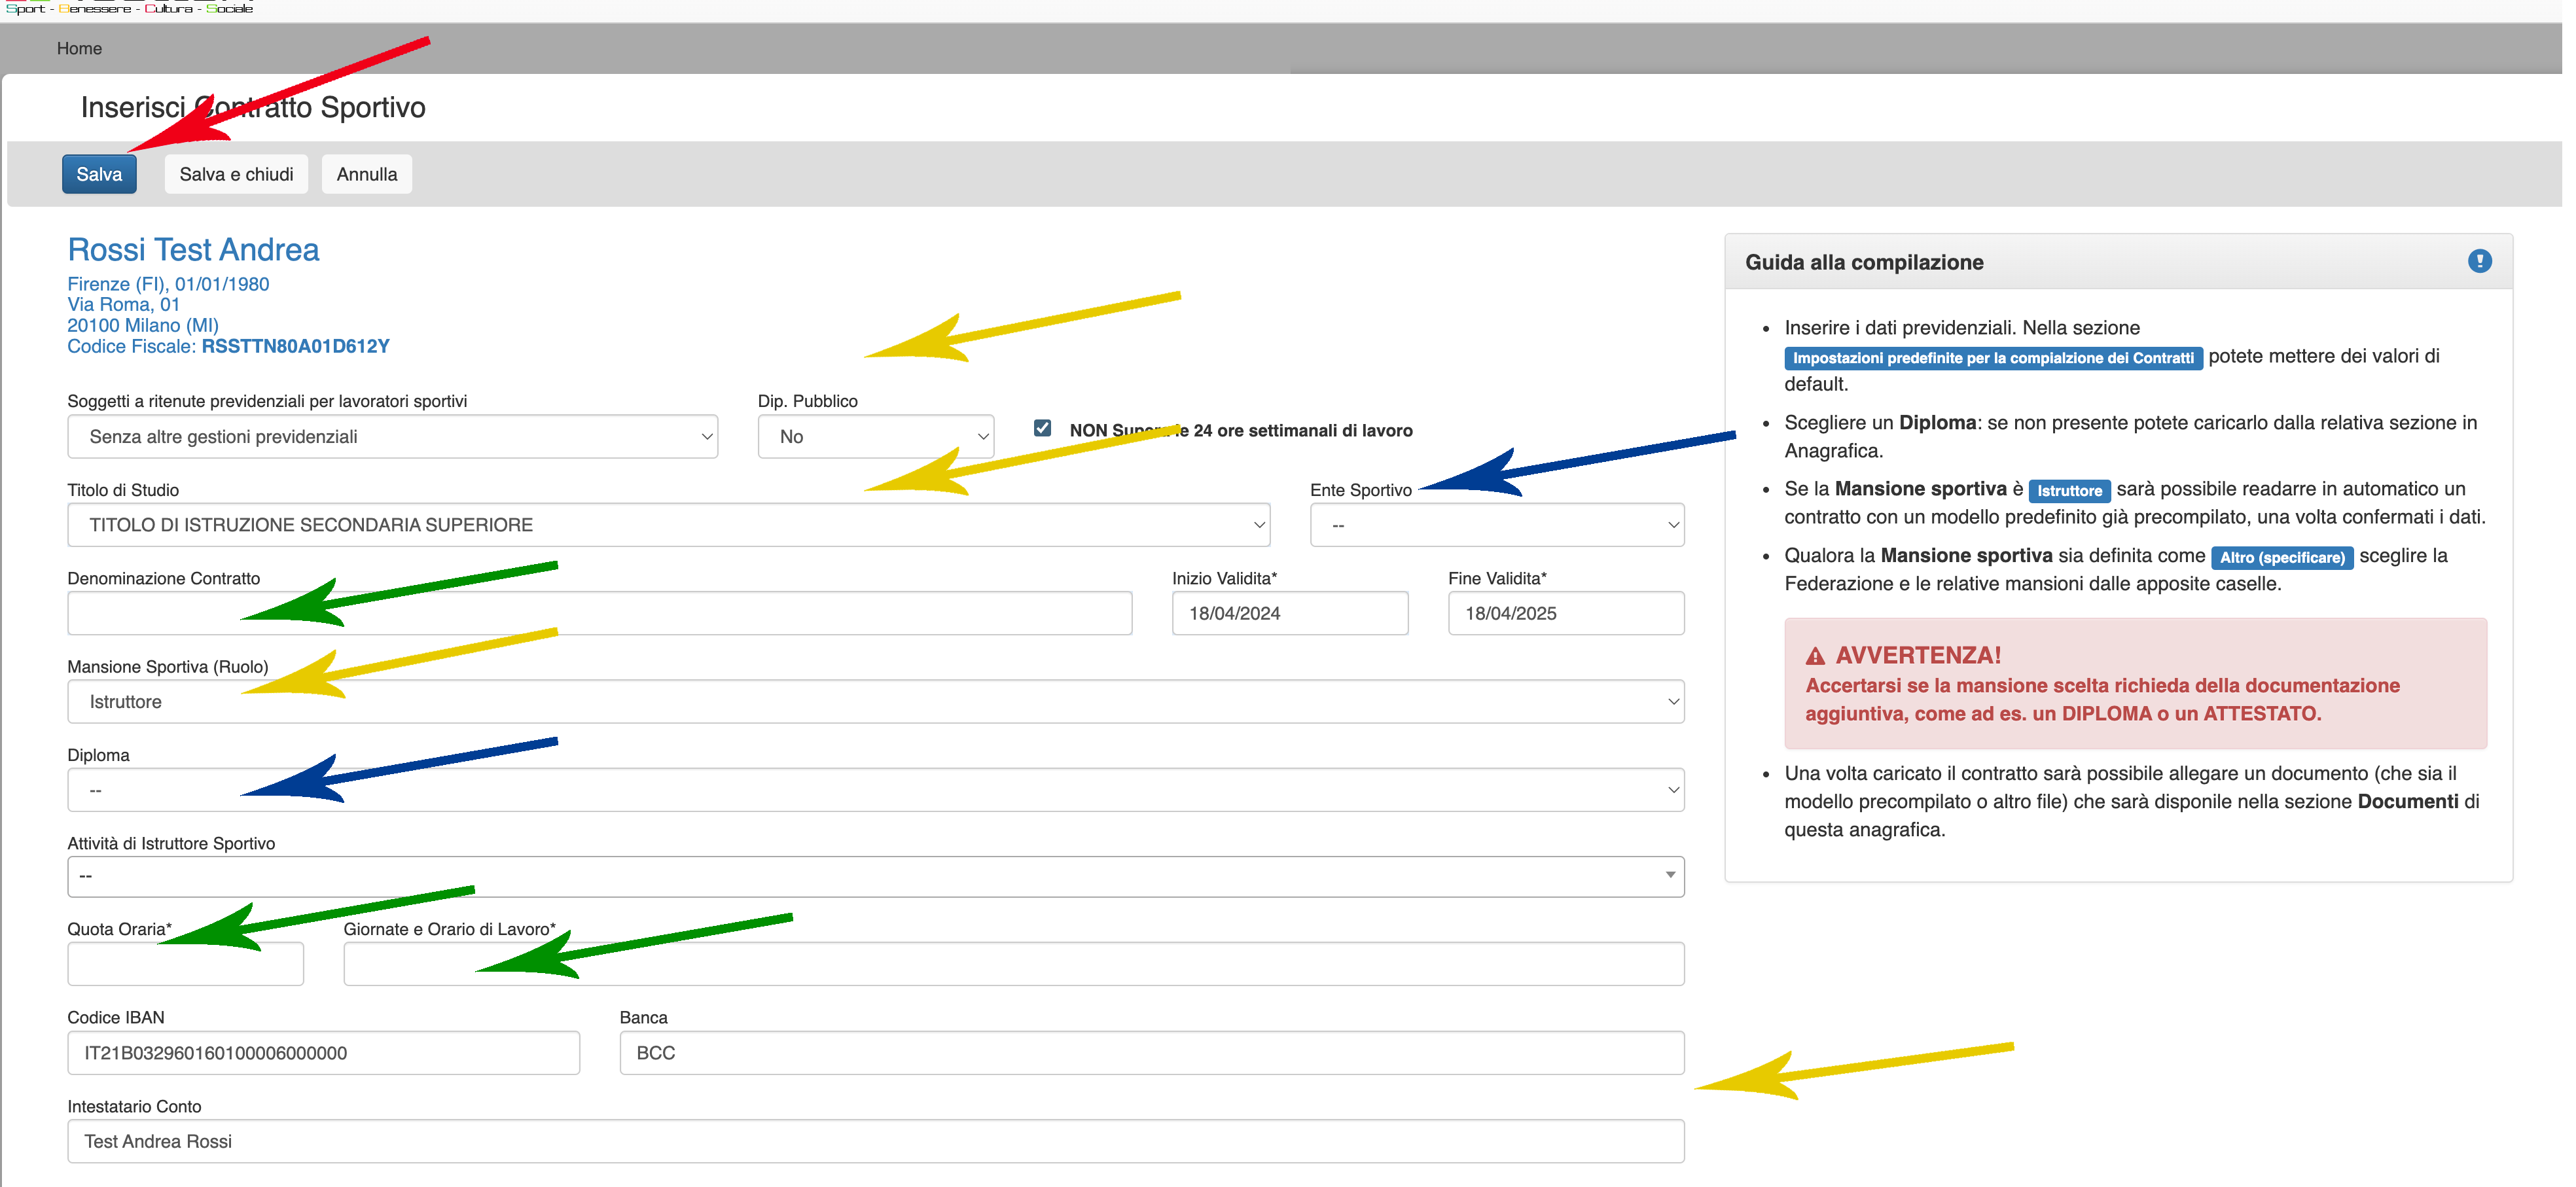Image resolution: width=2576 pixels, height=1187 pixels.
Task: Click the Codice IBAN input field
Action: [x=323, y=1053]
